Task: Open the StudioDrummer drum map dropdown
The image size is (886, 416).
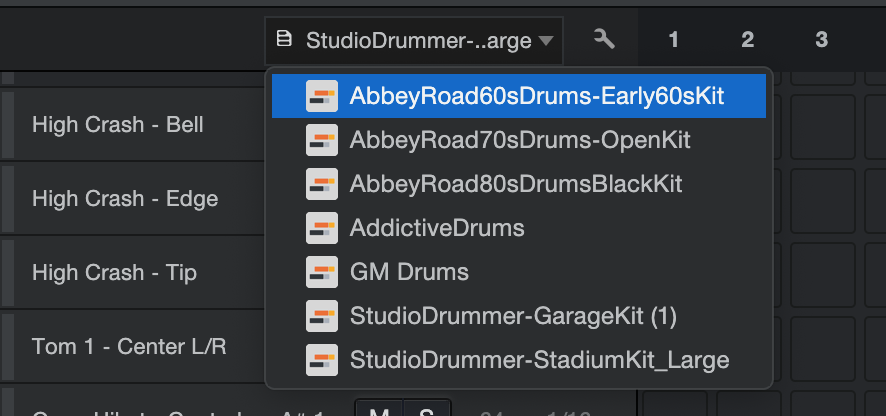Action: [414, 41]
